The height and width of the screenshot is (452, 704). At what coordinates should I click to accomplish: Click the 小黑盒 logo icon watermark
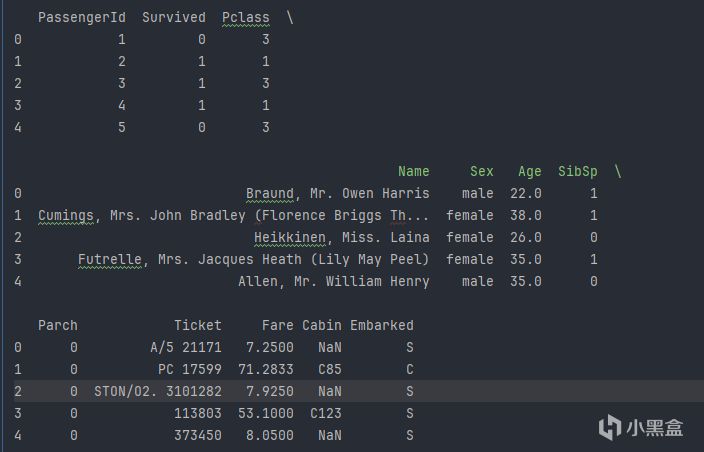tap(611, 428)
